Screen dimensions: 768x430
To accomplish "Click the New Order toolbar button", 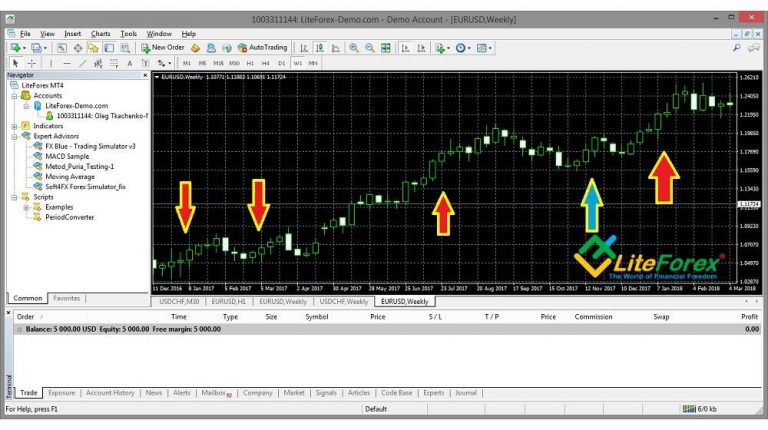I will [162, 47].
